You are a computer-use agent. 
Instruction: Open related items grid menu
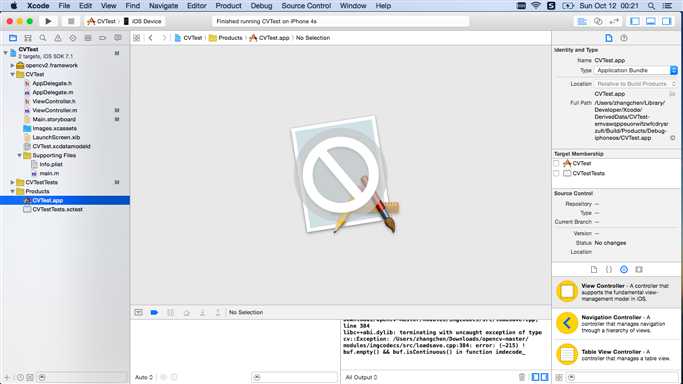click(137, 38)
